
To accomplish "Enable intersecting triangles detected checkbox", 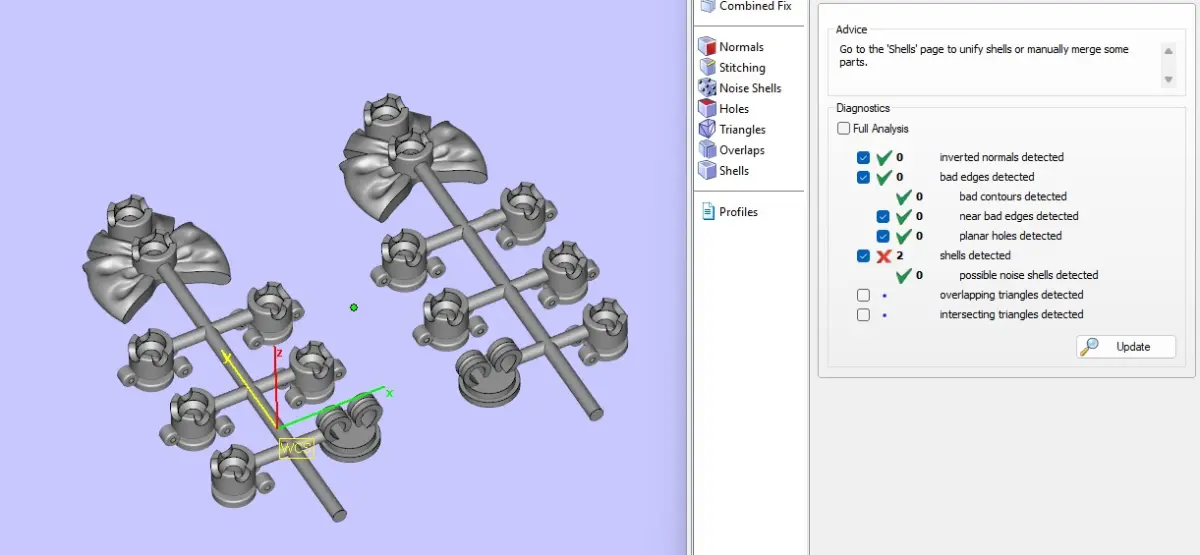I will pyautogui.click(x=863, y=315).
